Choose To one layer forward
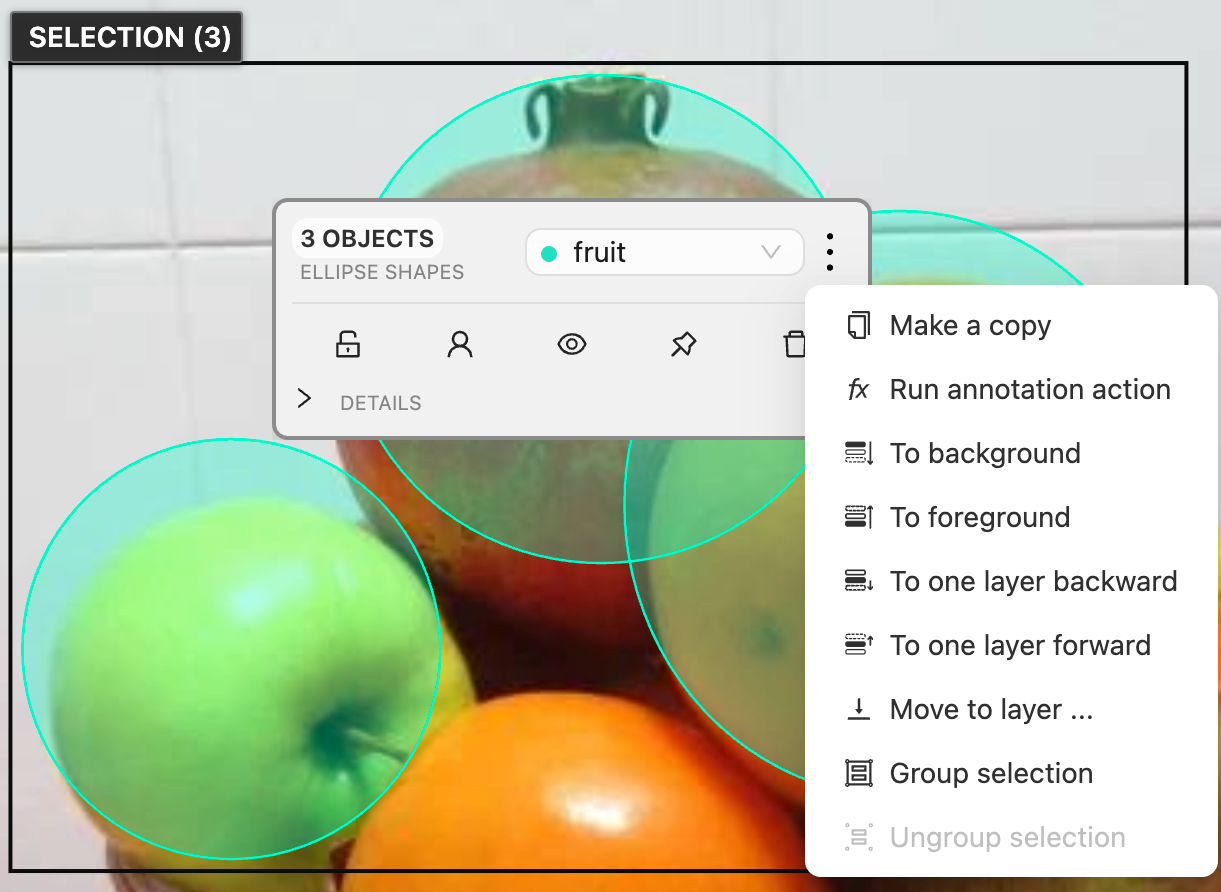The image size is (1221, 892). [x=1012, y=646]
